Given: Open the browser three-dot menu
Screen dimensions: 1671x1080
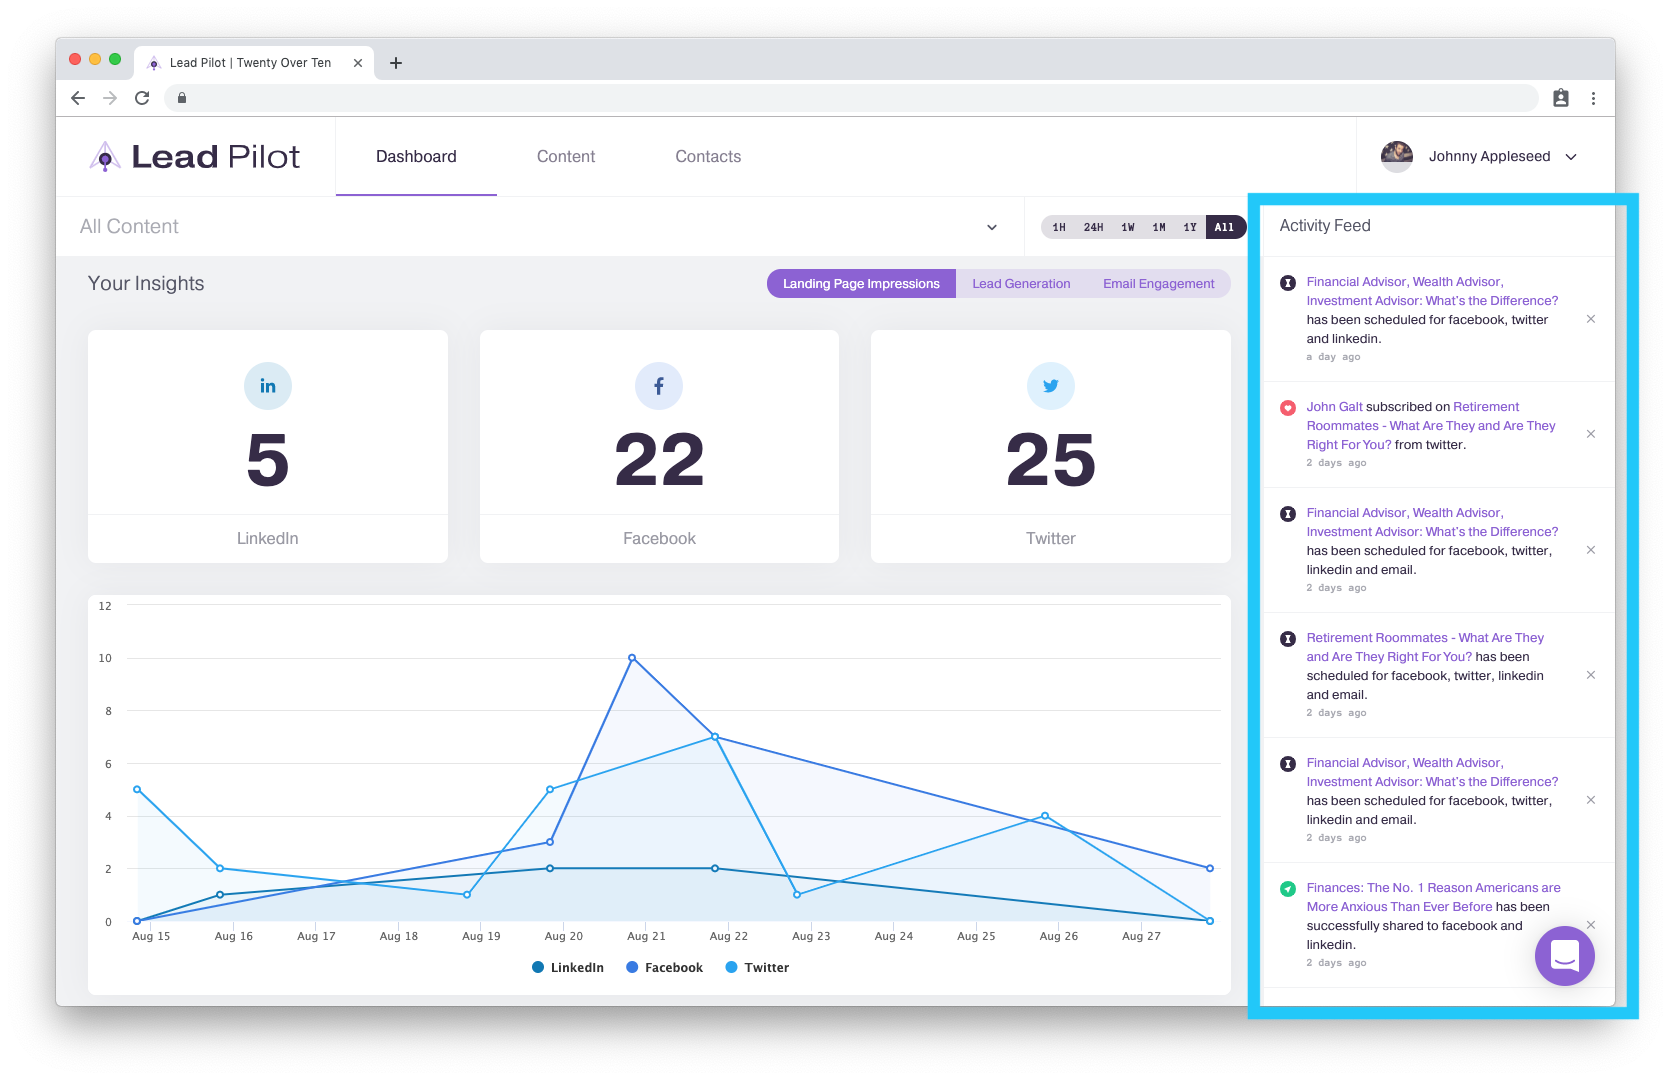Looking at the screenshot, I should (1594, 98).
